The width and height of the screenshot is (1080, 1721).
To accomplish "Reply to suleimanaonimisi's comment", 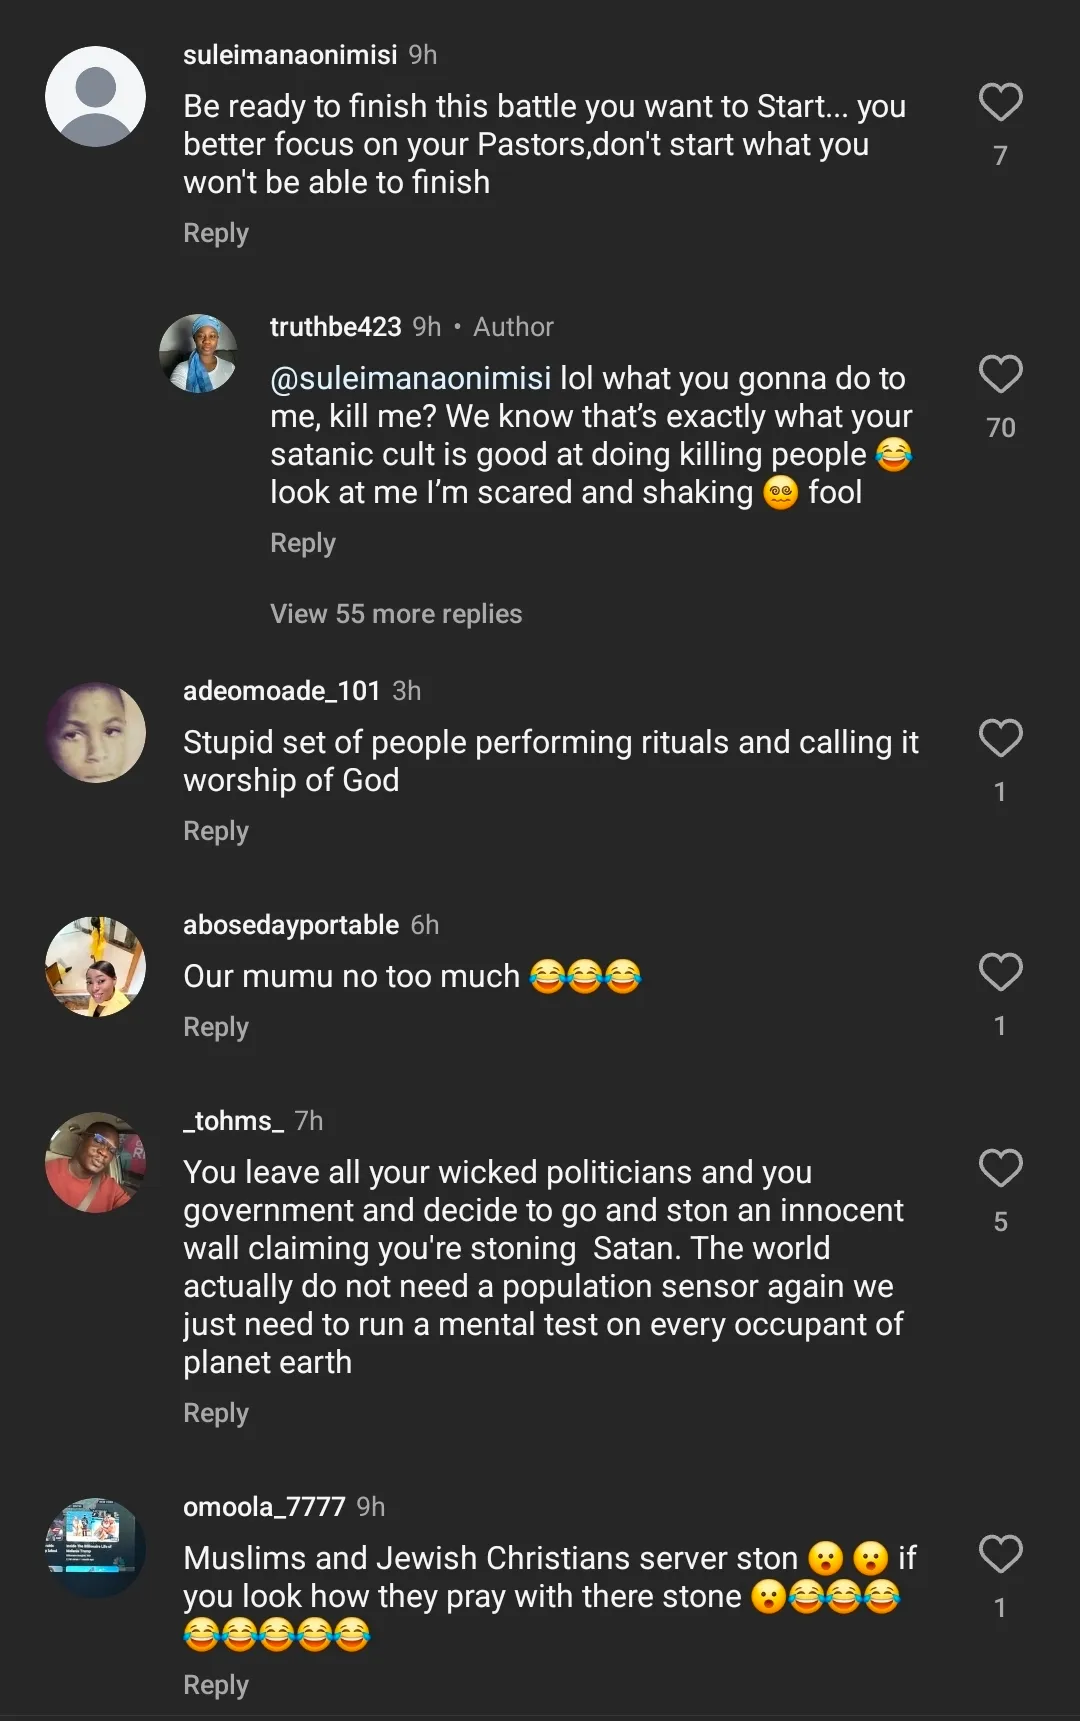I will (216, 233).
